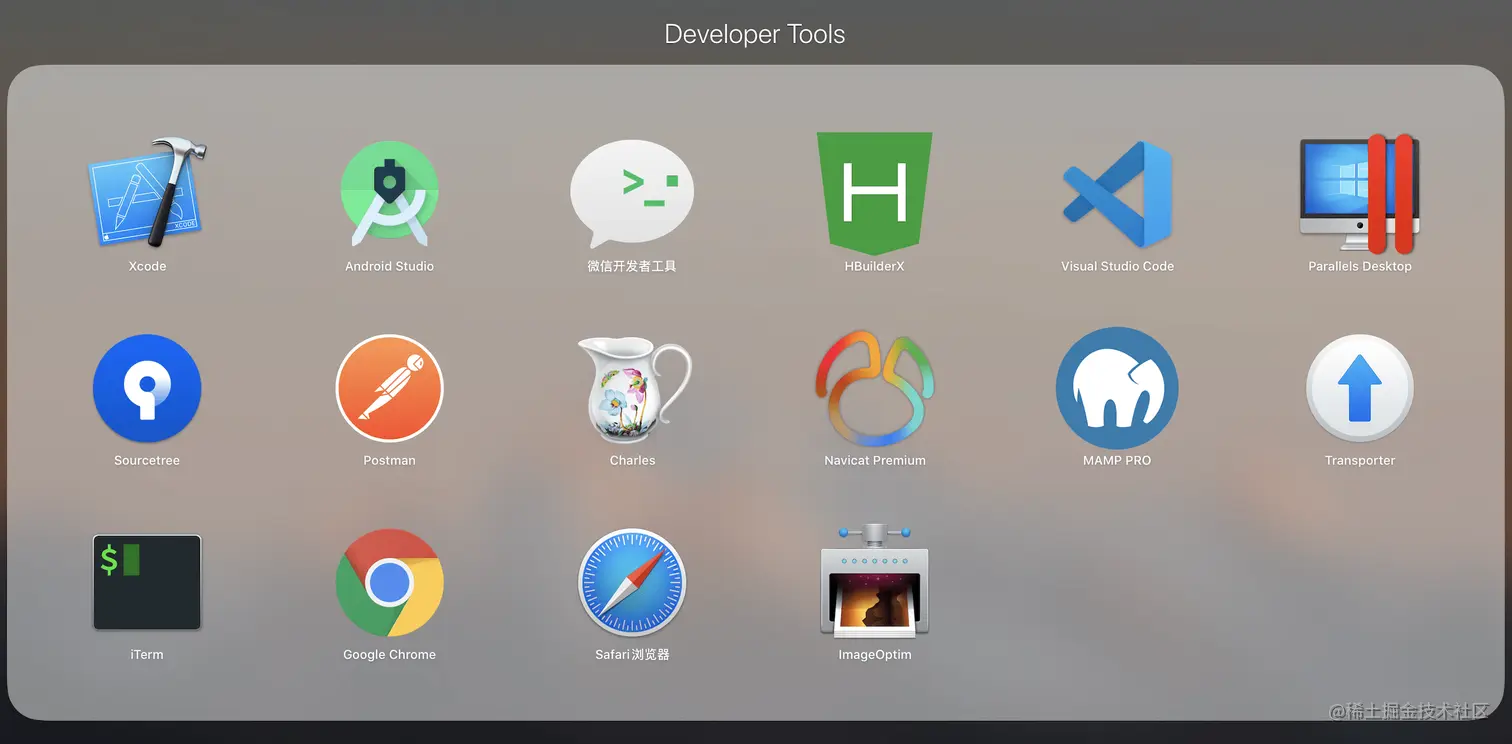Image resolution: width=1512 pixels, height=744 pixels.
Task: Launch HBuilderX via its green icon
Action: click(x=875, y=192)
